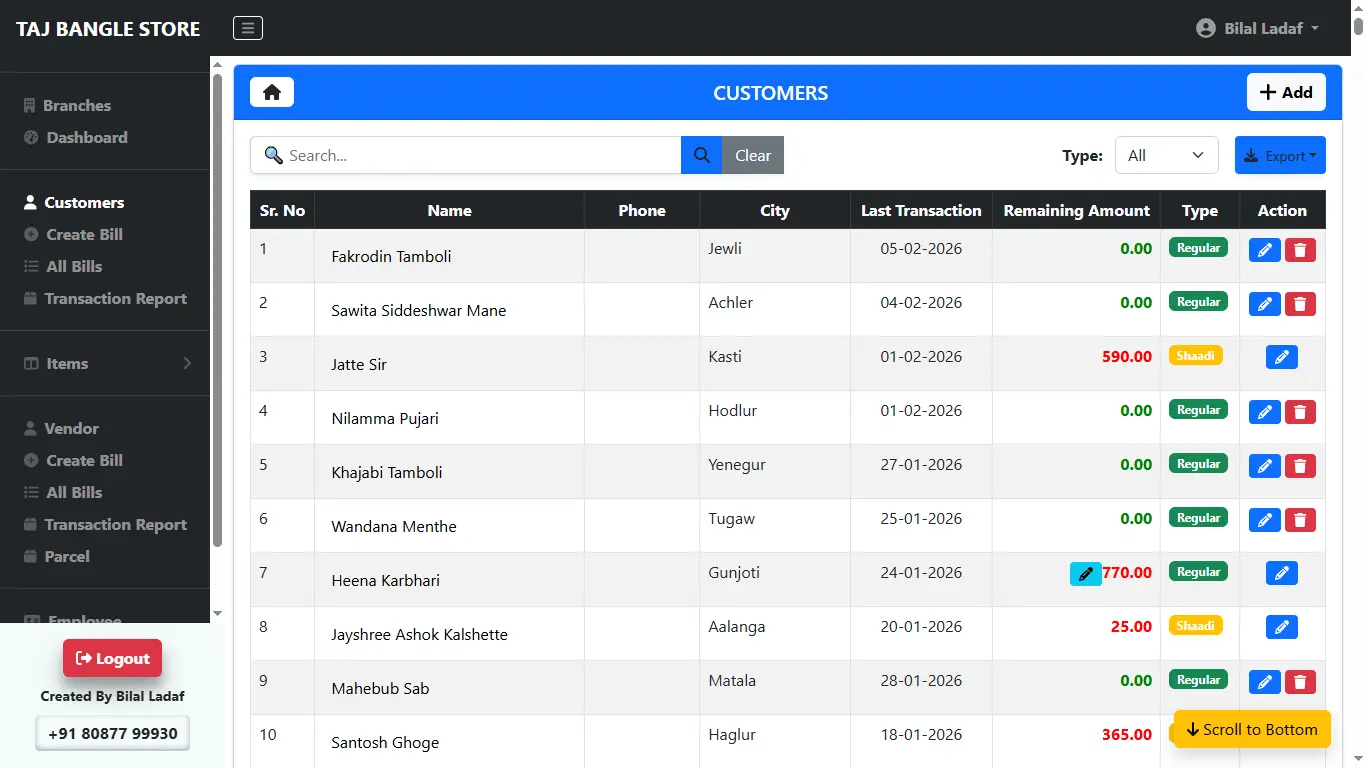Delete Khajabi Tamboli from the list
The image size is (1366, 768).
pyautogui.click(x=1300, y=466)
